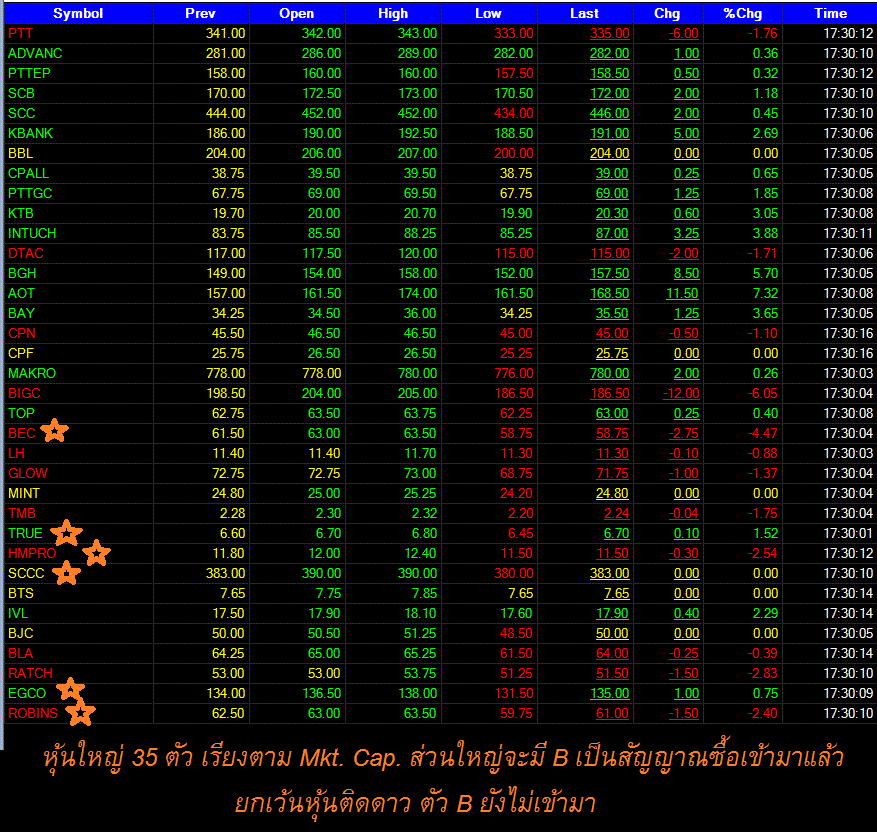Click the Prev column header

(x=201, y=13)
